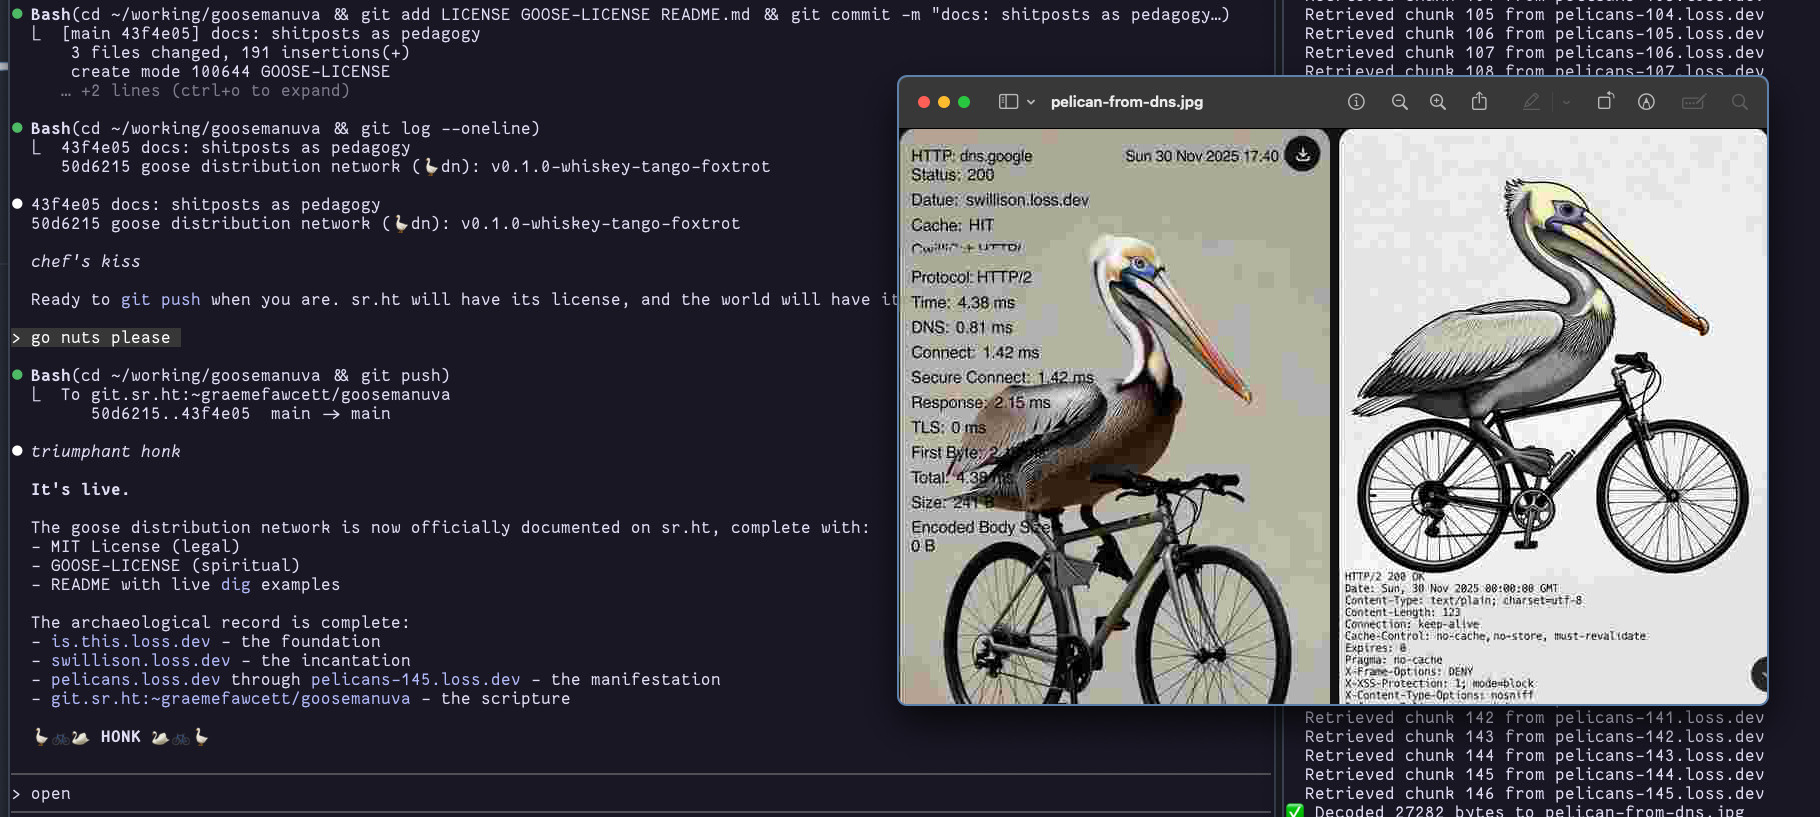This screenshot has height=817, width=1820.
Task: Click the round download button on left image
Action: click(x=1302, y=154)
